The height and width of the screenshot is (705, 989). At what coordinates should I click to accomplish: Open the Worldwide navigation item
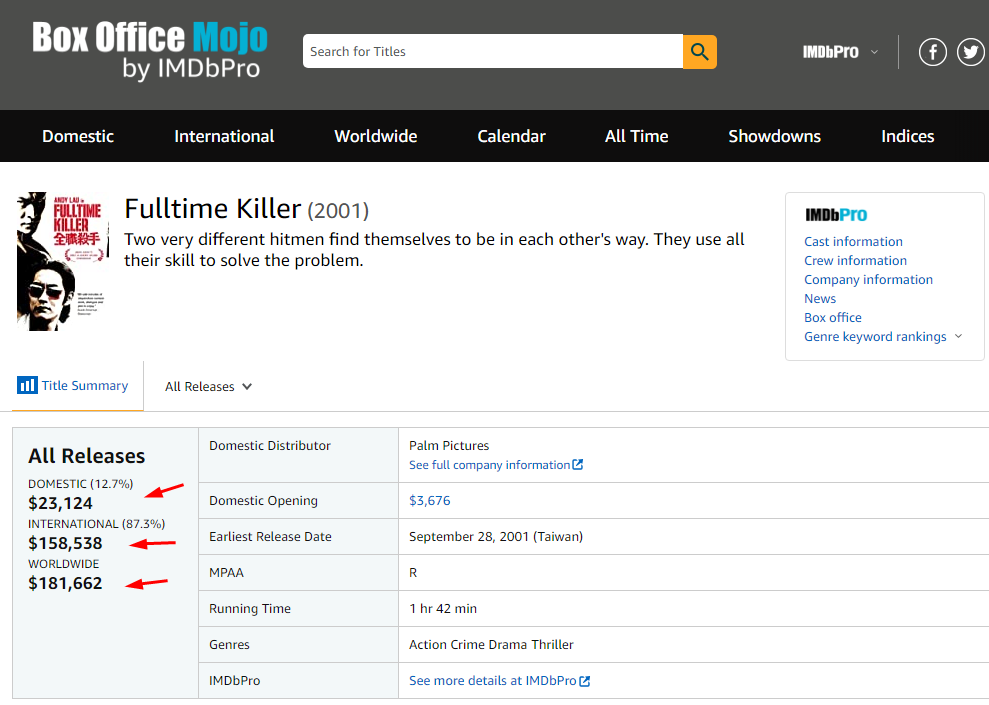click(376, 137)
